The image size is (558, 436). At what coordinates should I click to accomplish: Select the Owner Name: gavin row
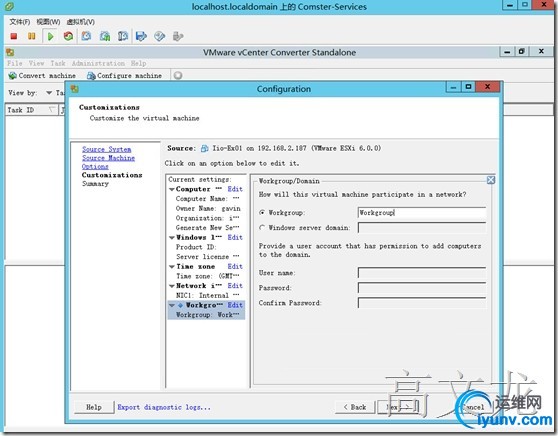pos(208,209)
